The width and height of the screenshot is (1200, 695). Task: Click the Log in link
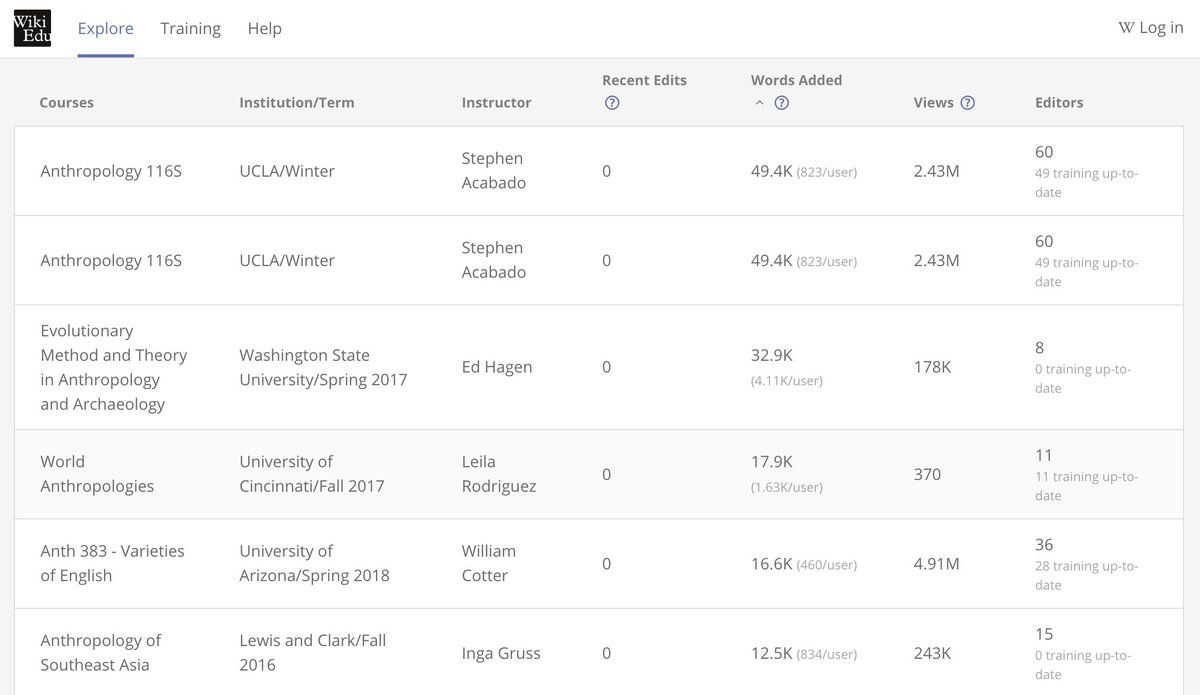[x=1151, y=28]
